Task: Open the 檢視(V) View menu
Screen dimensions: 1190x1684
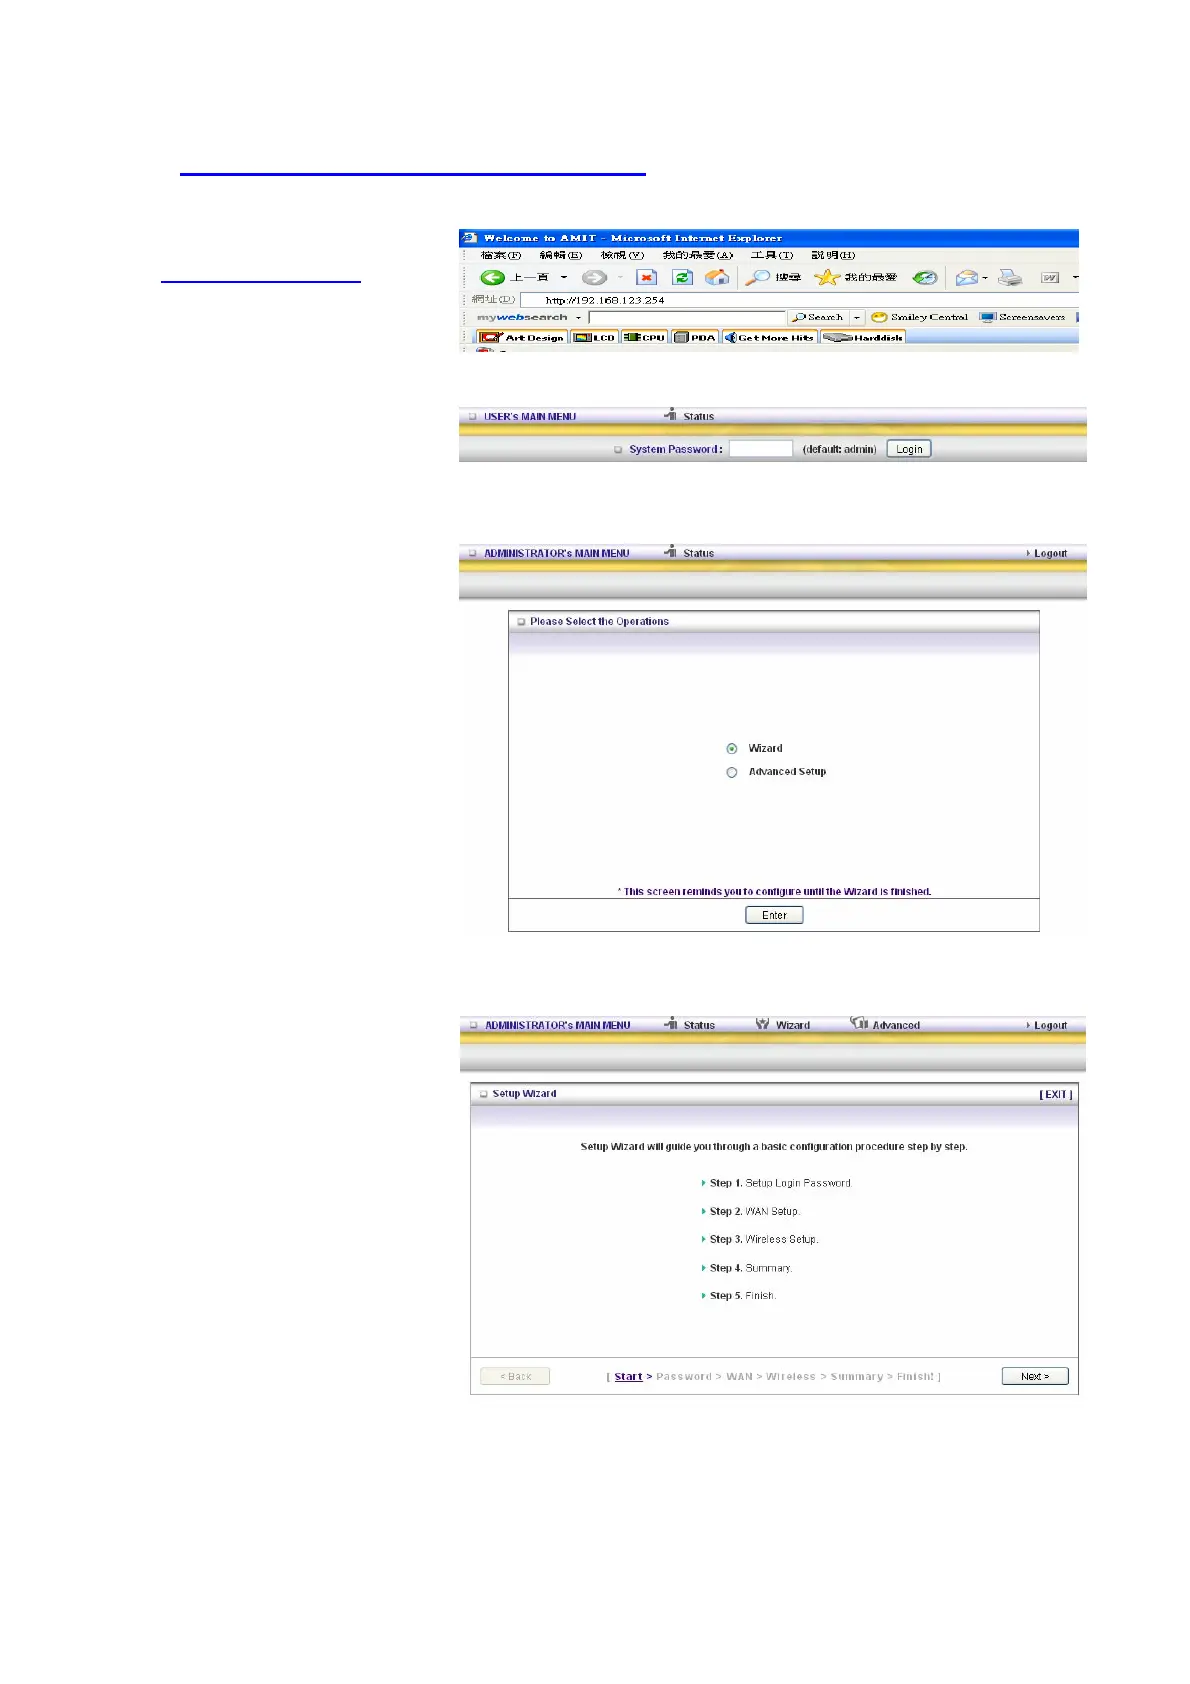Action: point(622,255)
